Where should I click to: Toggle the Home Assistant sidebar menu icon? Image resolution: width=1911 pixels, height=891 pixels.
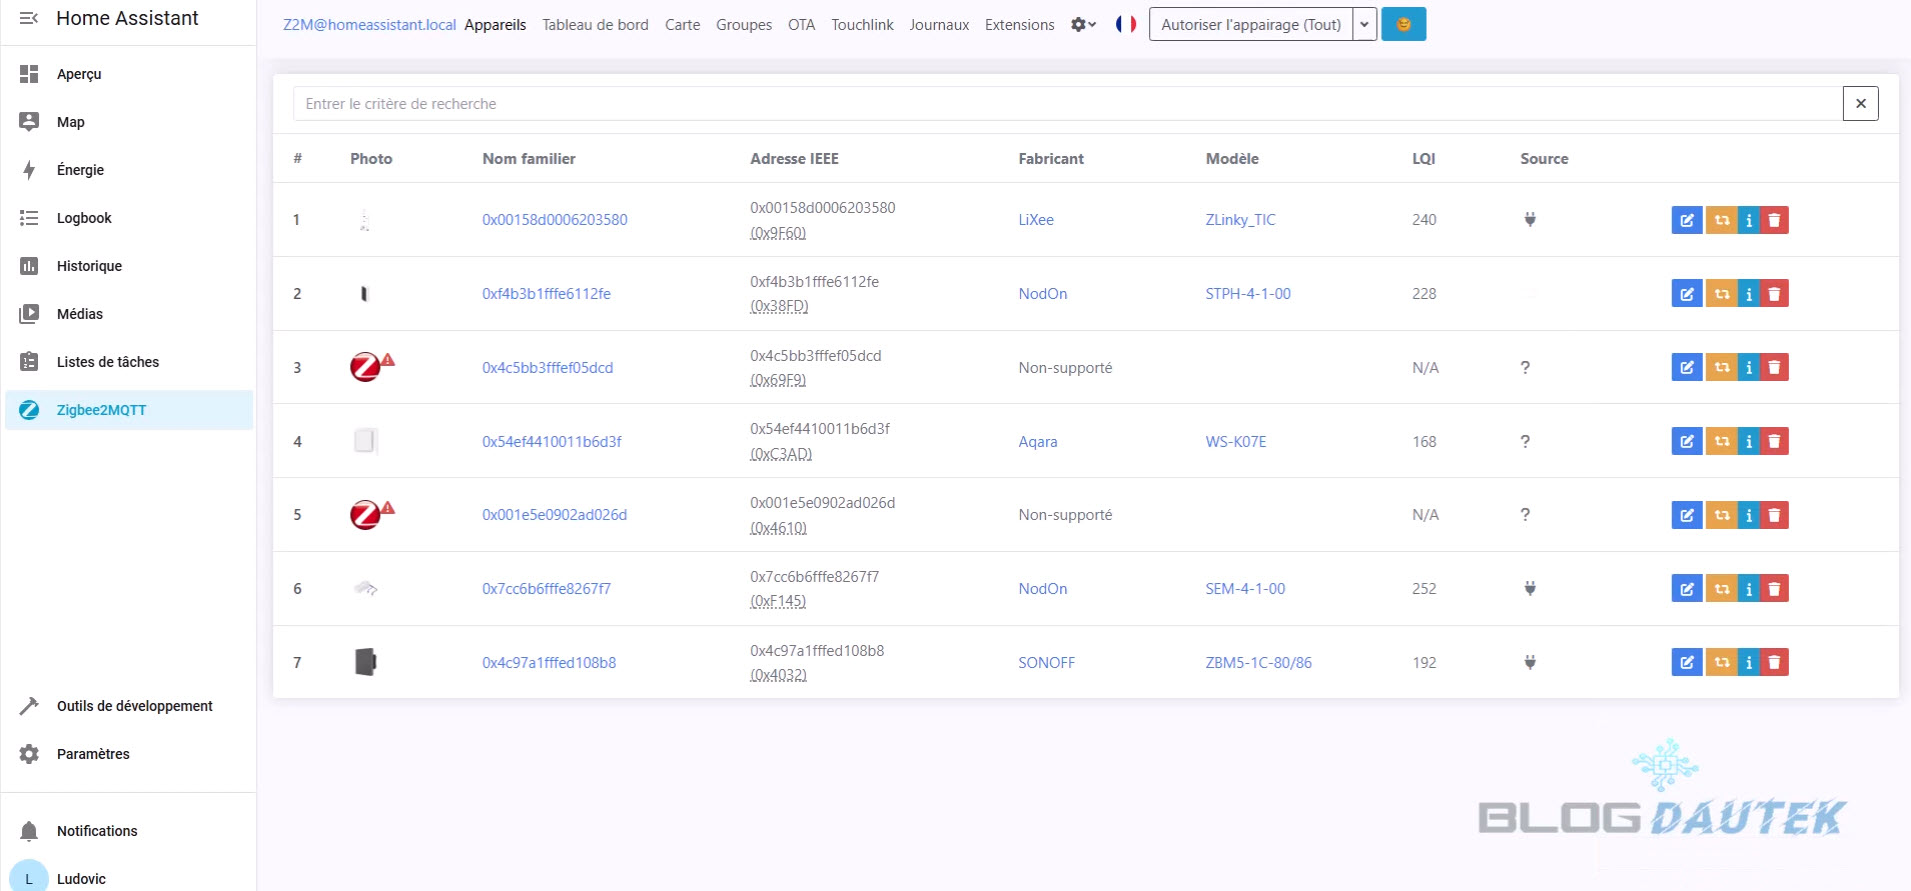click(29, 18)
